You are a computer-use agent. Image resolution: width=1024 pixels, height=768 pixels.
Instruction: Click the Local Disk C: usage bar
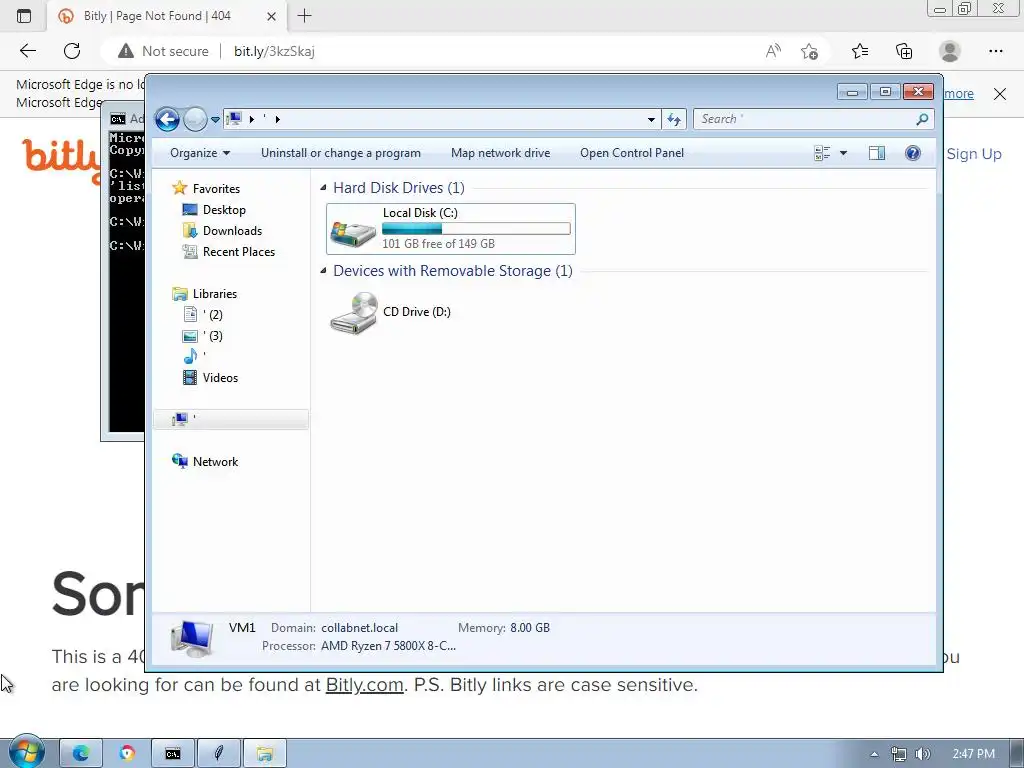click(476, 229)
